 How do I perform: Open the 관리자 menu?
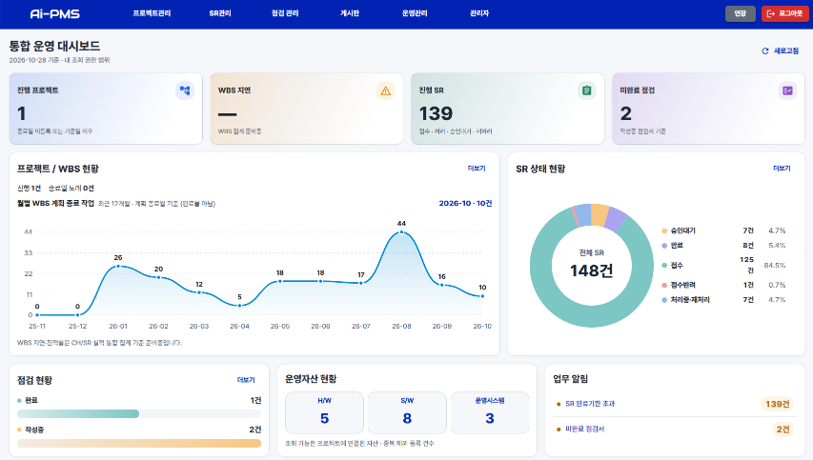(x=479, y=13)
